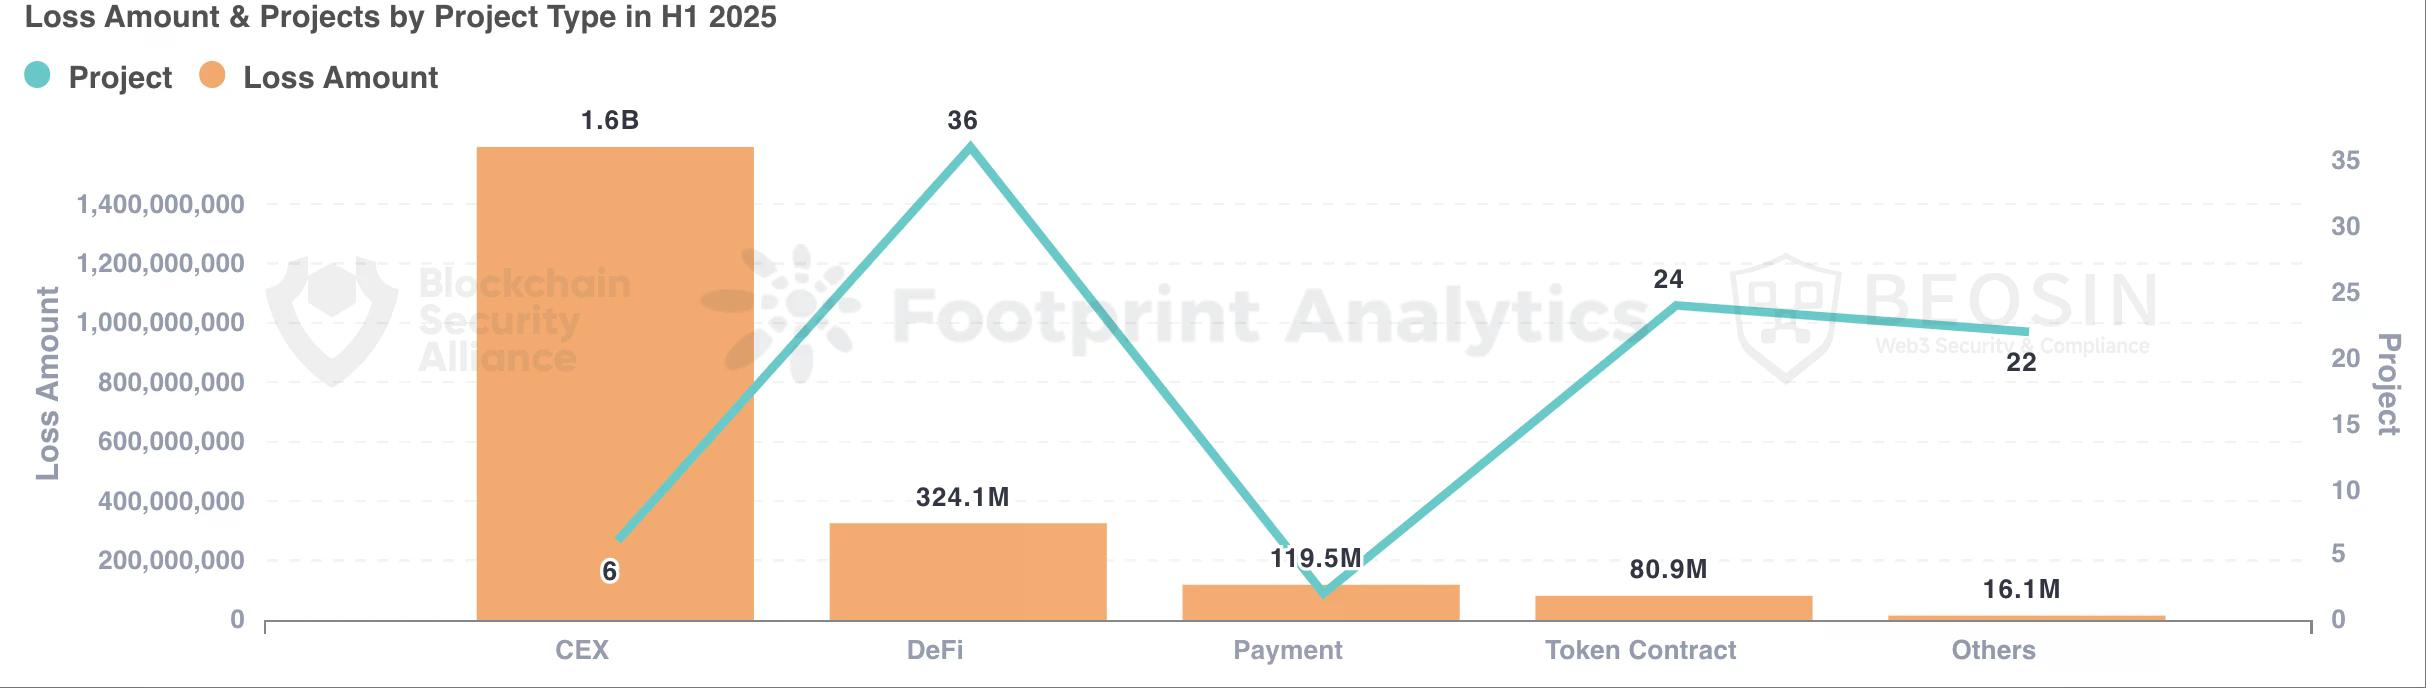Click the 36 data point on line
This screenshot has width=2426, height=688.
point(968,147)
